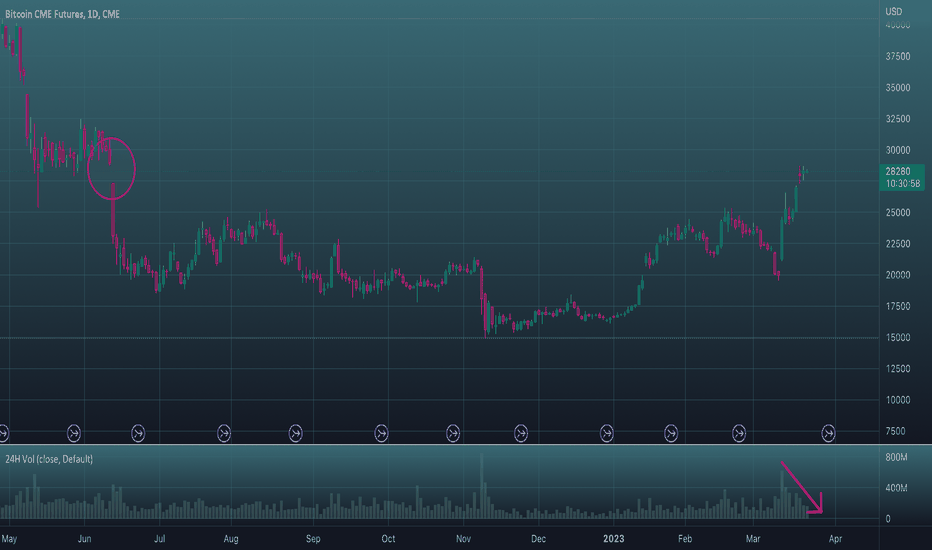
Task: Select the rollover marker icon just before Mar
Action: 739,433
